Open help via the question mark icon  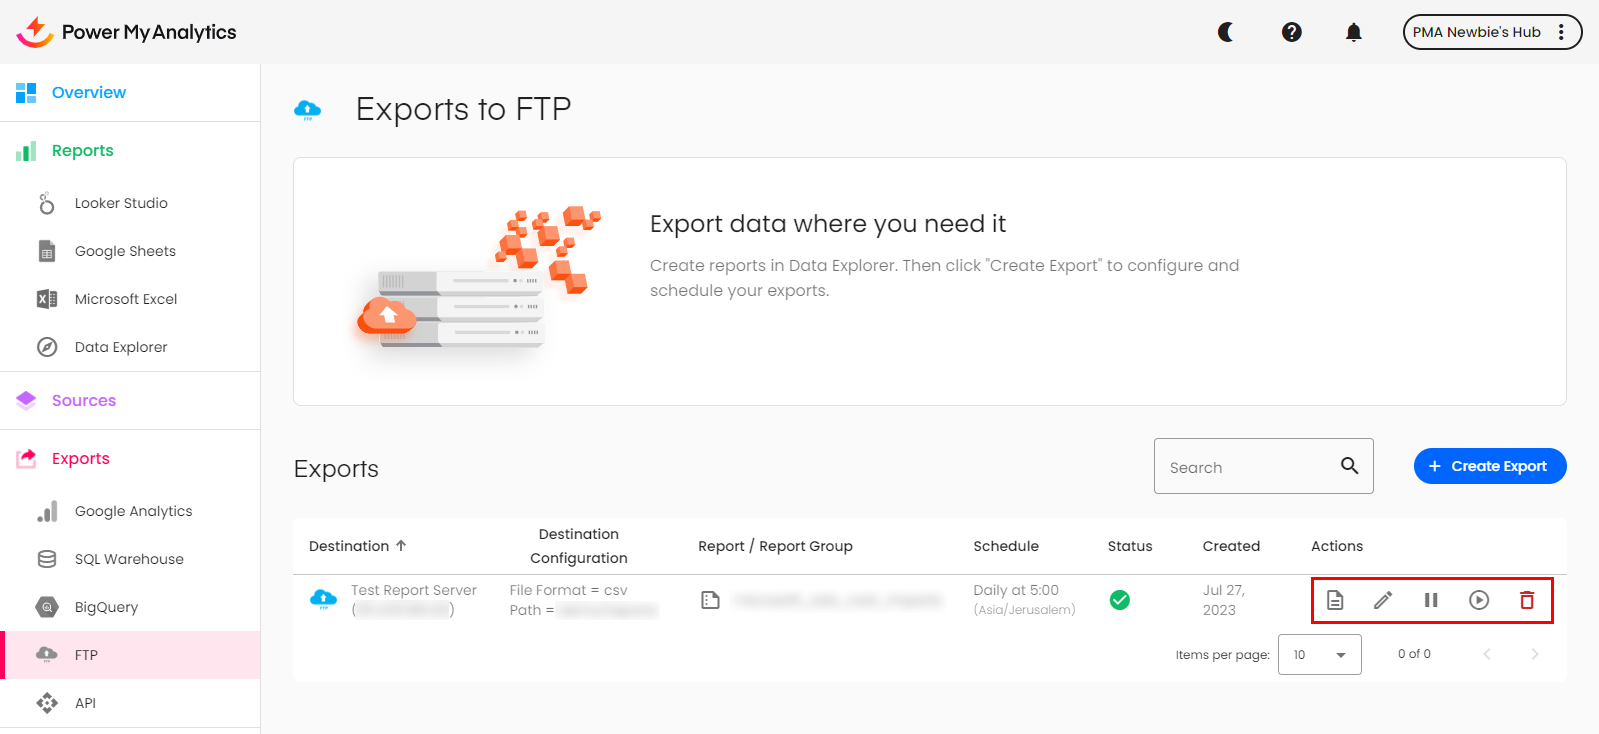click(1292, 32)
